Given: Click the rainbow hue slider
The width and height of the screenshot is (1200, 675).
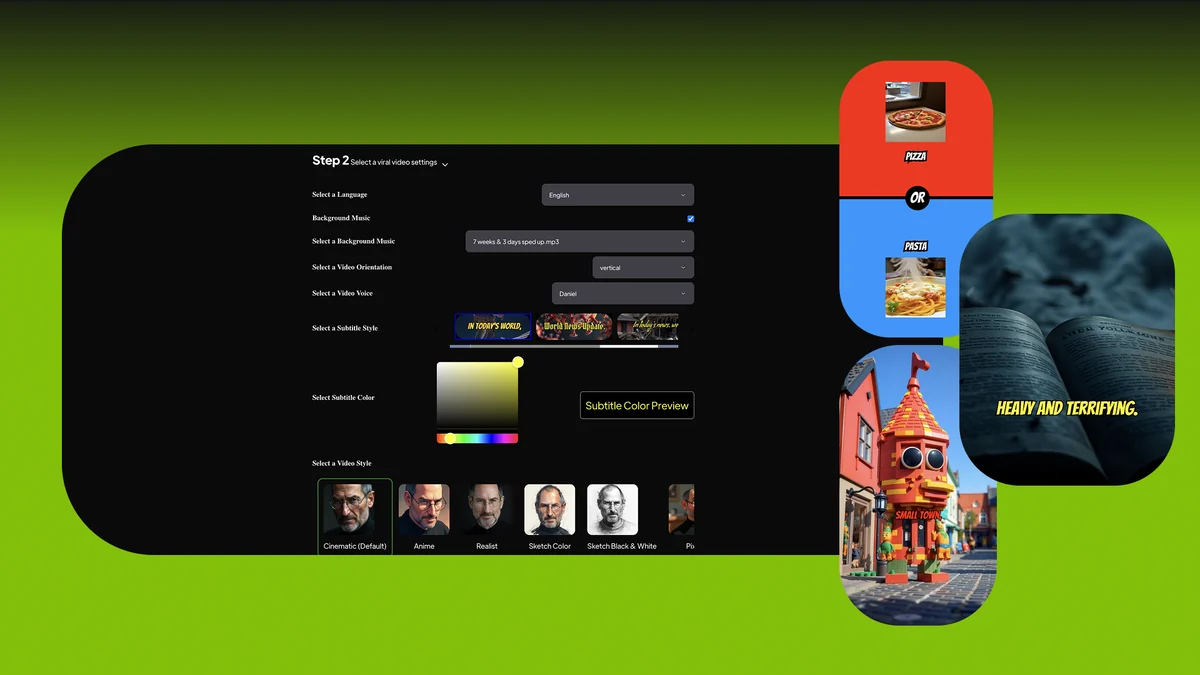Looking at the screenshot, I should 478,438.
